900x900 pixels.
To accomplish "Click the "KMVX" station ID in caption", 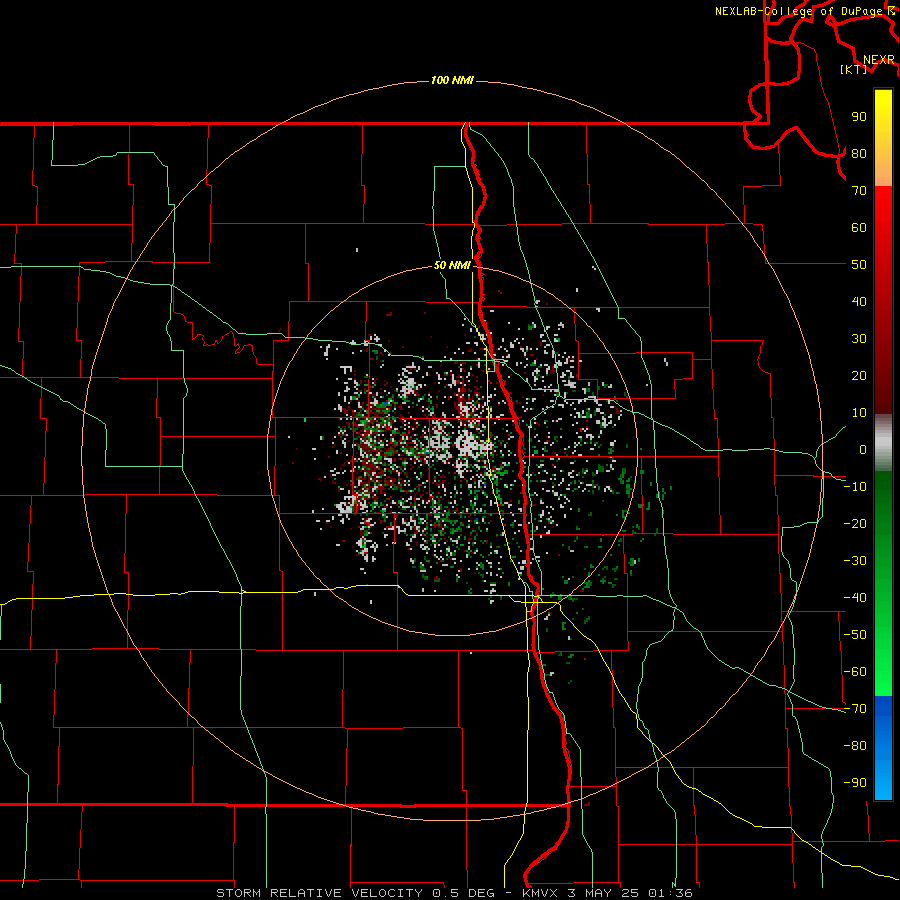I will [540, 893].
